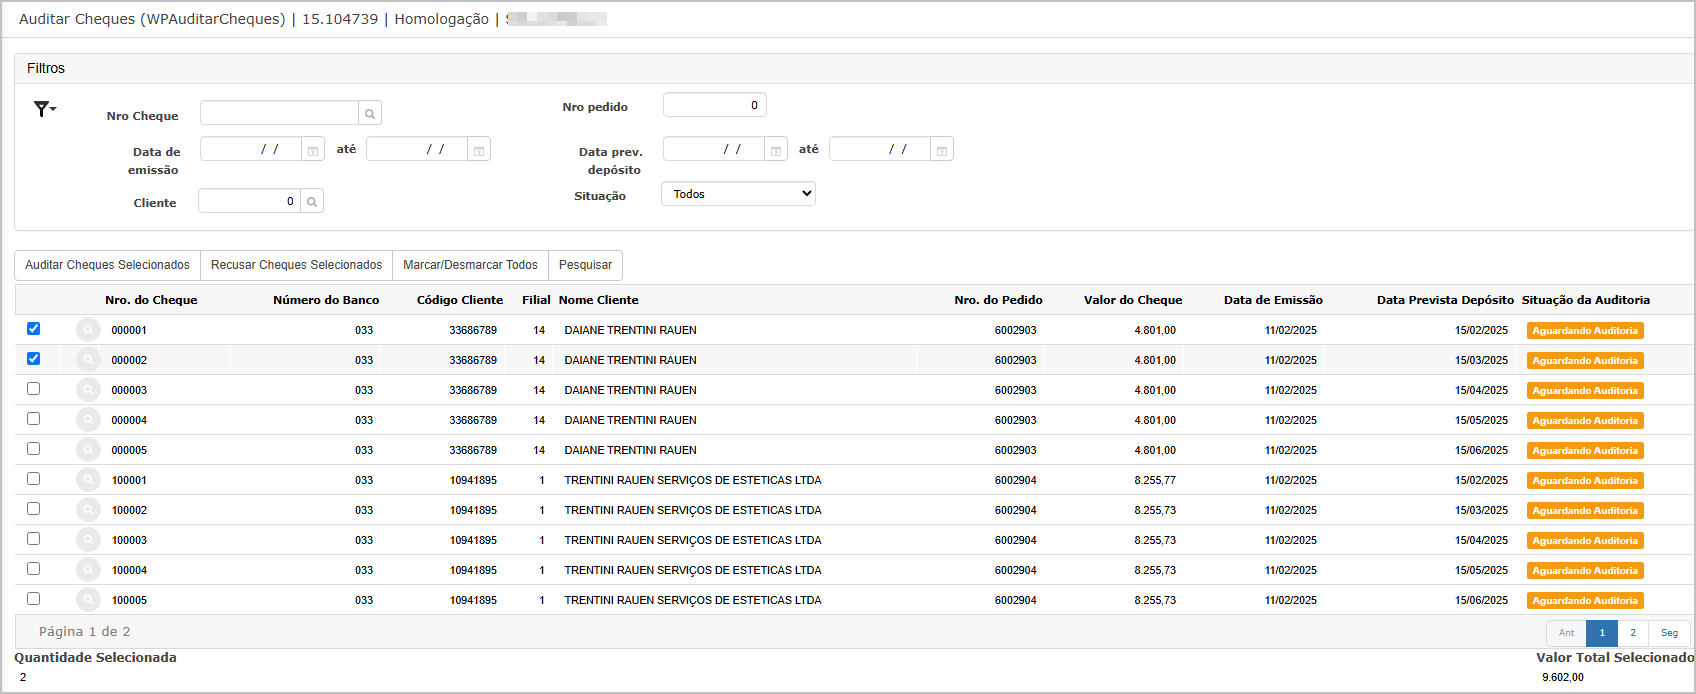Click the search icon beside Nro Cheque
1696x694 pixels.
click(370, 114)
